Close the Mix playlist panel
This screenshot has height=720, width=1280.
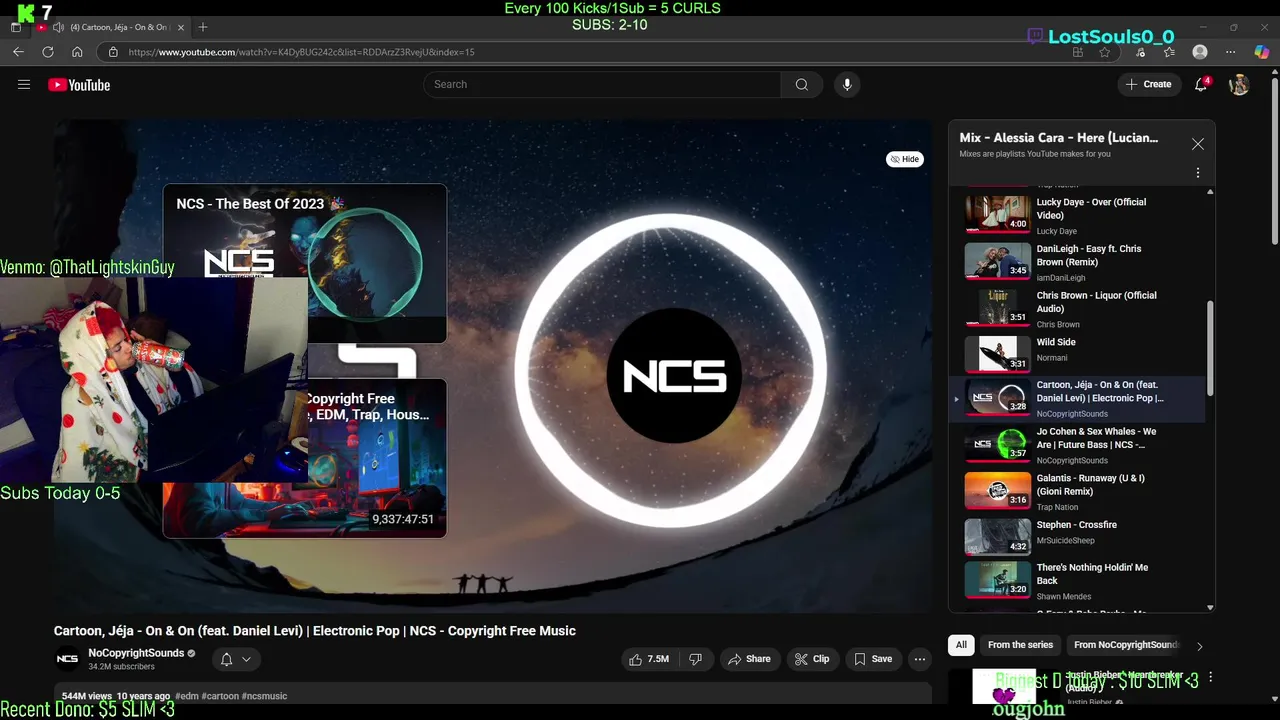click(x=1198, y=144)
